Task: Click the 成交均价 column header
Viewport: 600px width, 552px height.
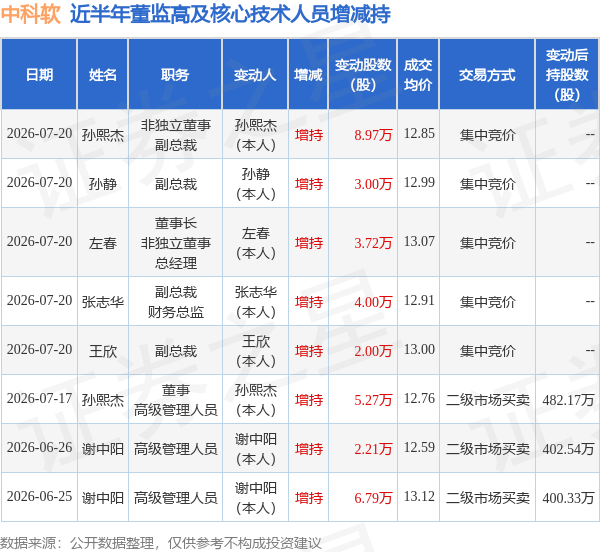Action: tap(418, 74)
